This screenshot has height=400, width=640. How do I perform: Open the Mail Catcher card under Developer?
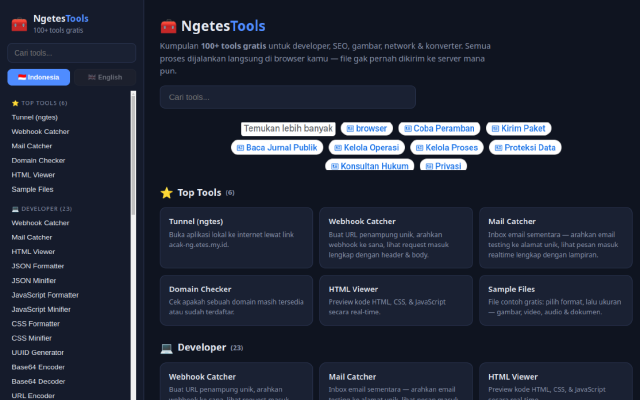click(396, 381)
